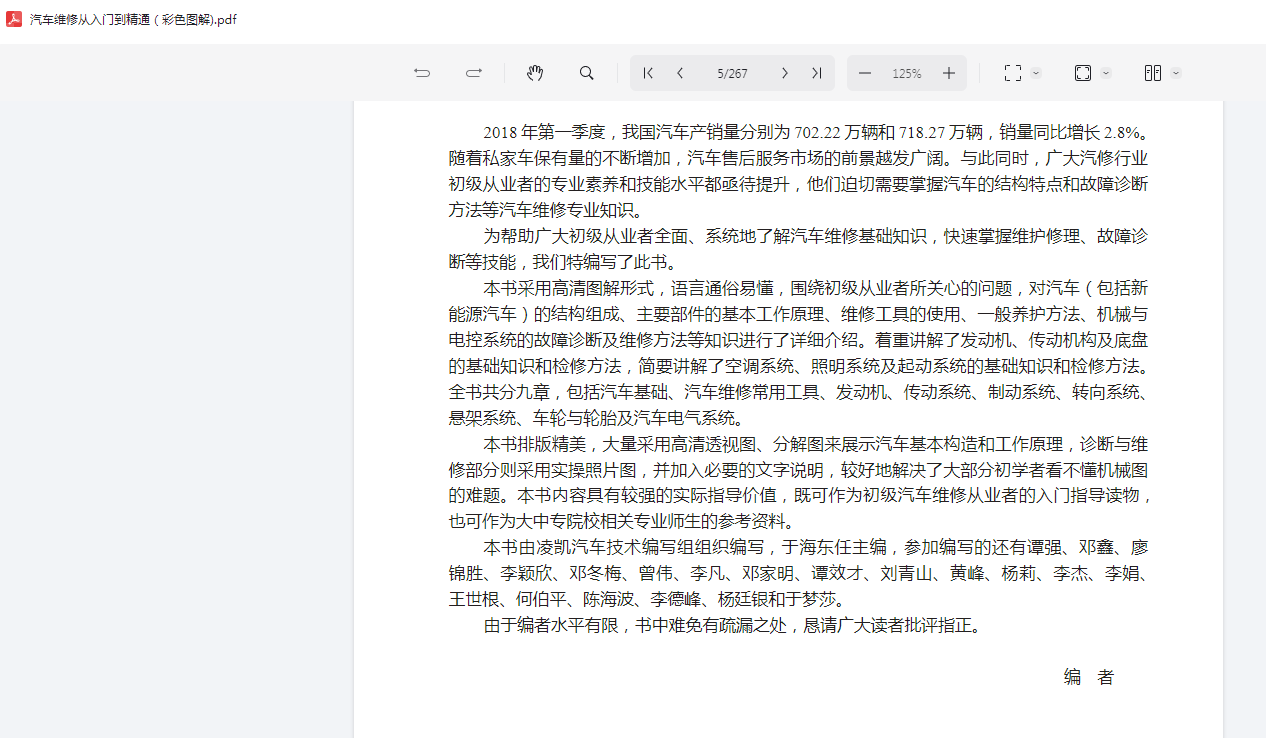Toggle the two-page layout view
The height and width of the screenshot is (738, 1266).
click(1152, 73)
